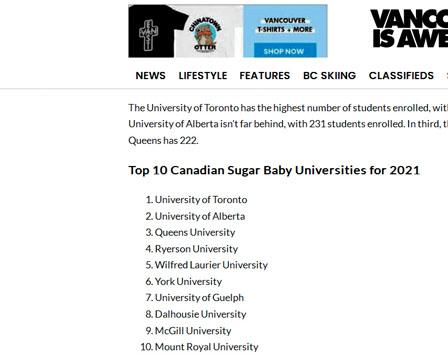Click the Queens University list entry
The width and height of the screenshot is (448, 363).
pos(195,232)
